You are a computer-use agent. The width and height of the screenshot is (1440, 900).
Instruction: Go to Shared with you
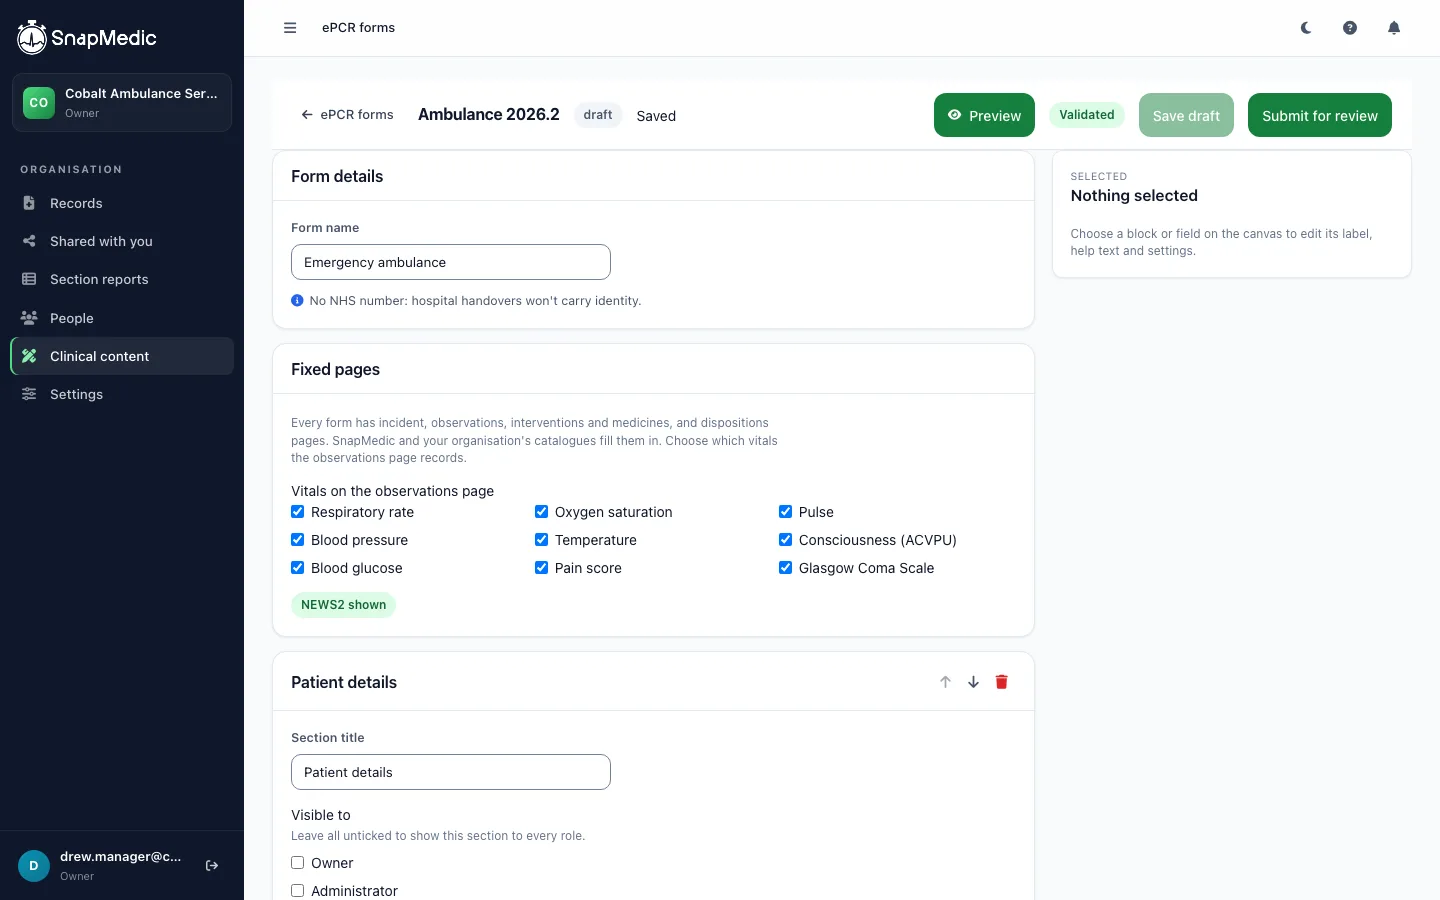[x=122, y=241]
